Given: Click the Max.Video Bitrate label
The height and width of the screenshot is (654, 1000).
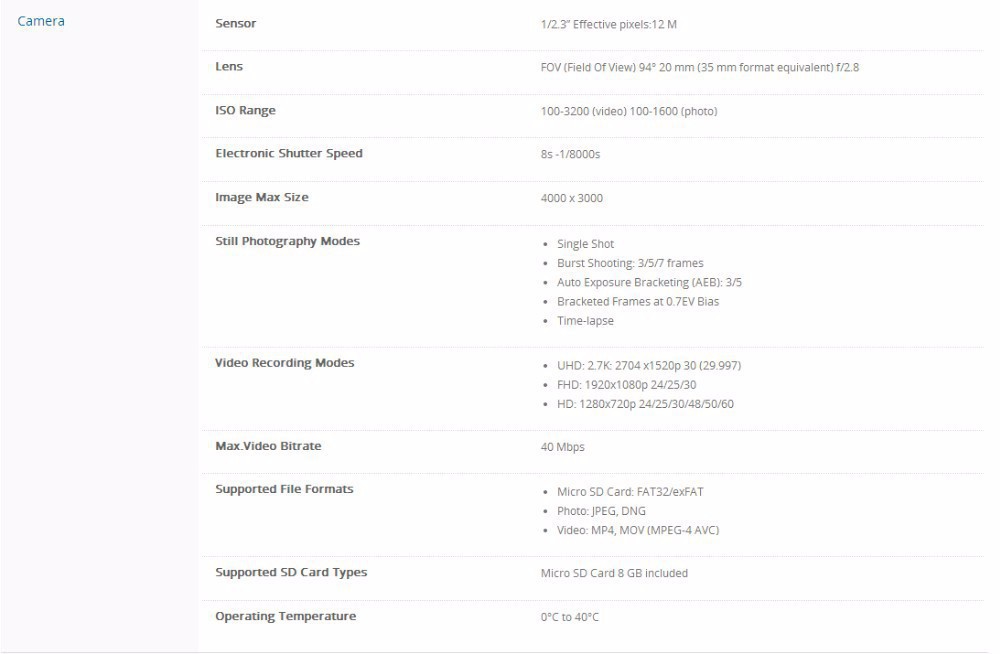Looking at the screenshot, I should [268, 446].
